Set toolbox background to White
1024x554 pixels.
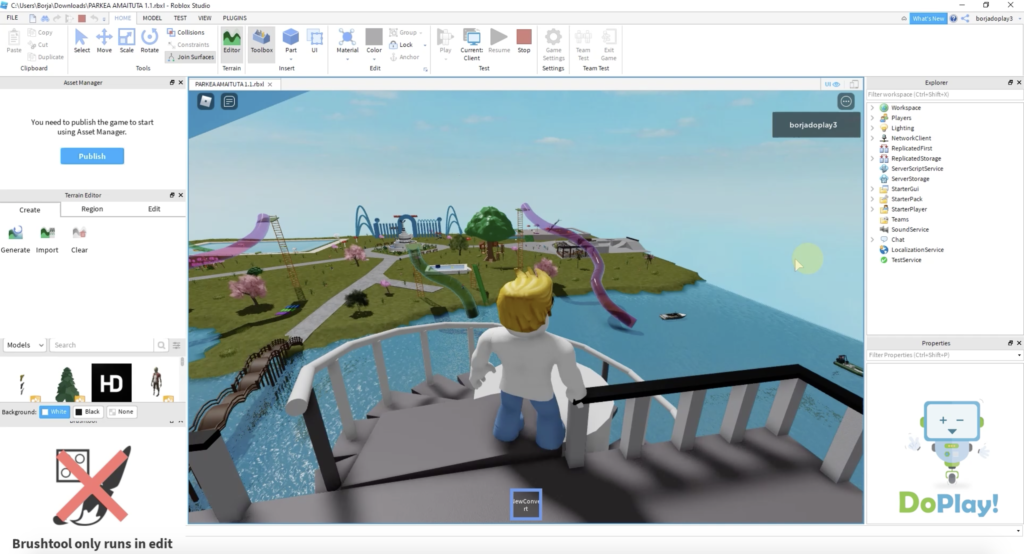(x=54, y=412)
